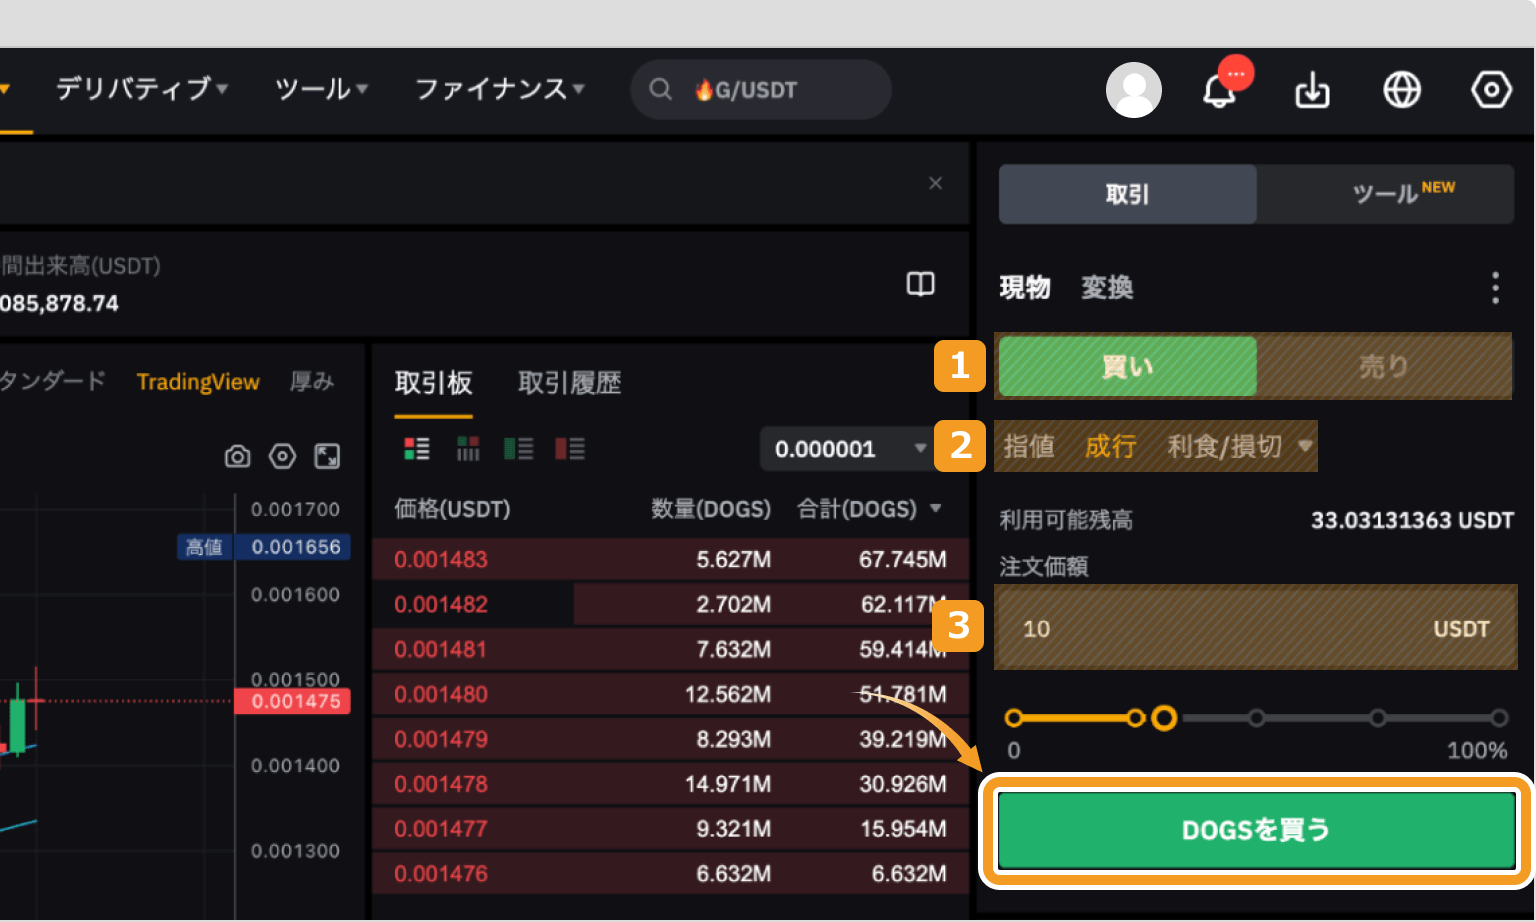Select the 現物 spot tab
This screenshot has width=1536, height=922.
click(x=1025, y=288)
